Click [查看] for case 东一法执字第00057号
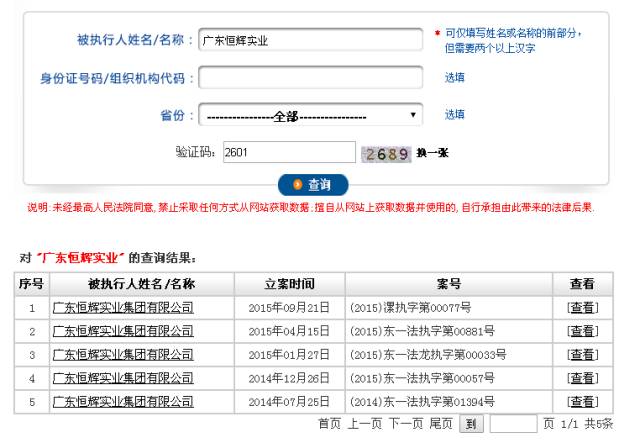This screenshot has width=640, height=443. pyautogui.click(x=582, y=378)
